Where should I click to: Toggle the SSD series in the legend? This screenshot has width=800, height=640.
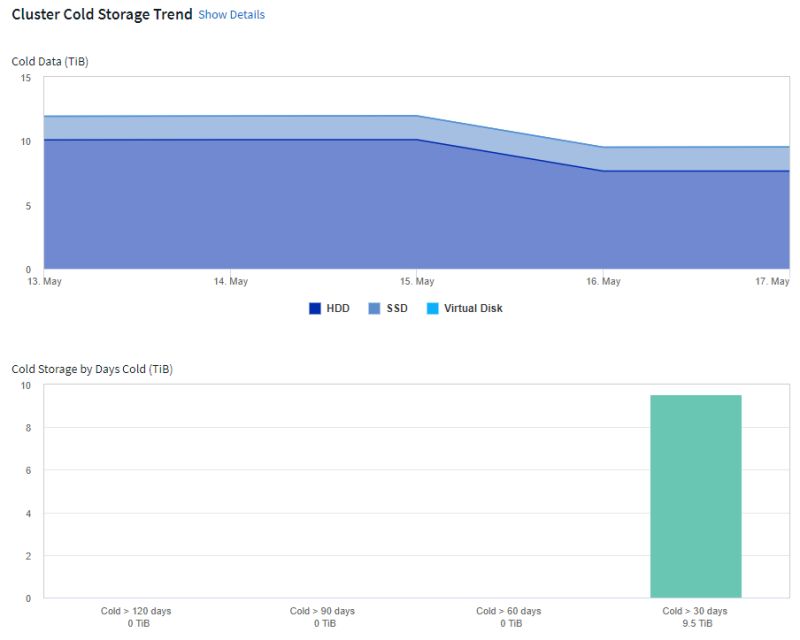394,308
